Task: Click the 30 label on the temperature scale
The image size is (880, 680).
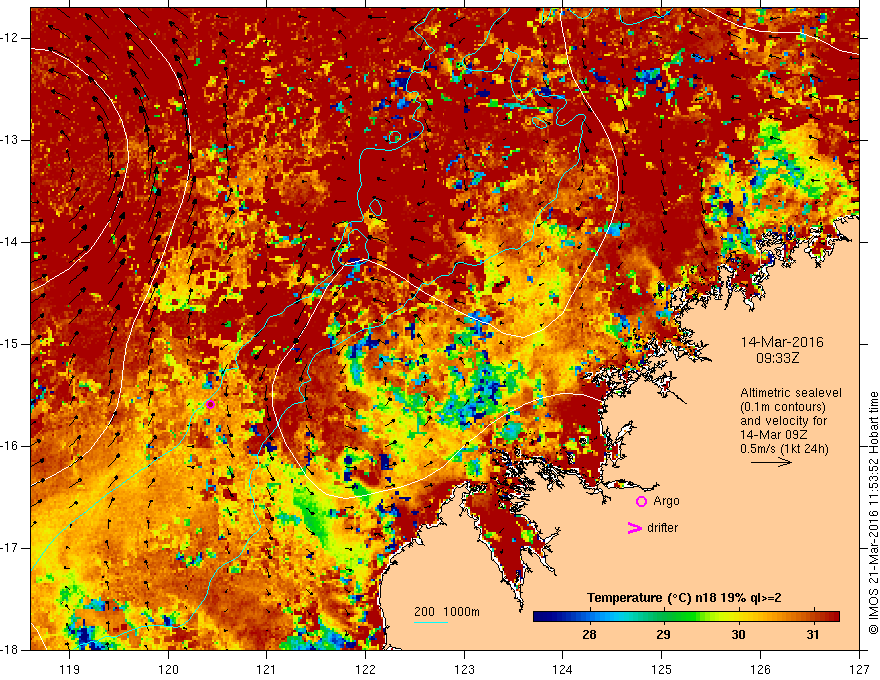Action: pos(739,635)
